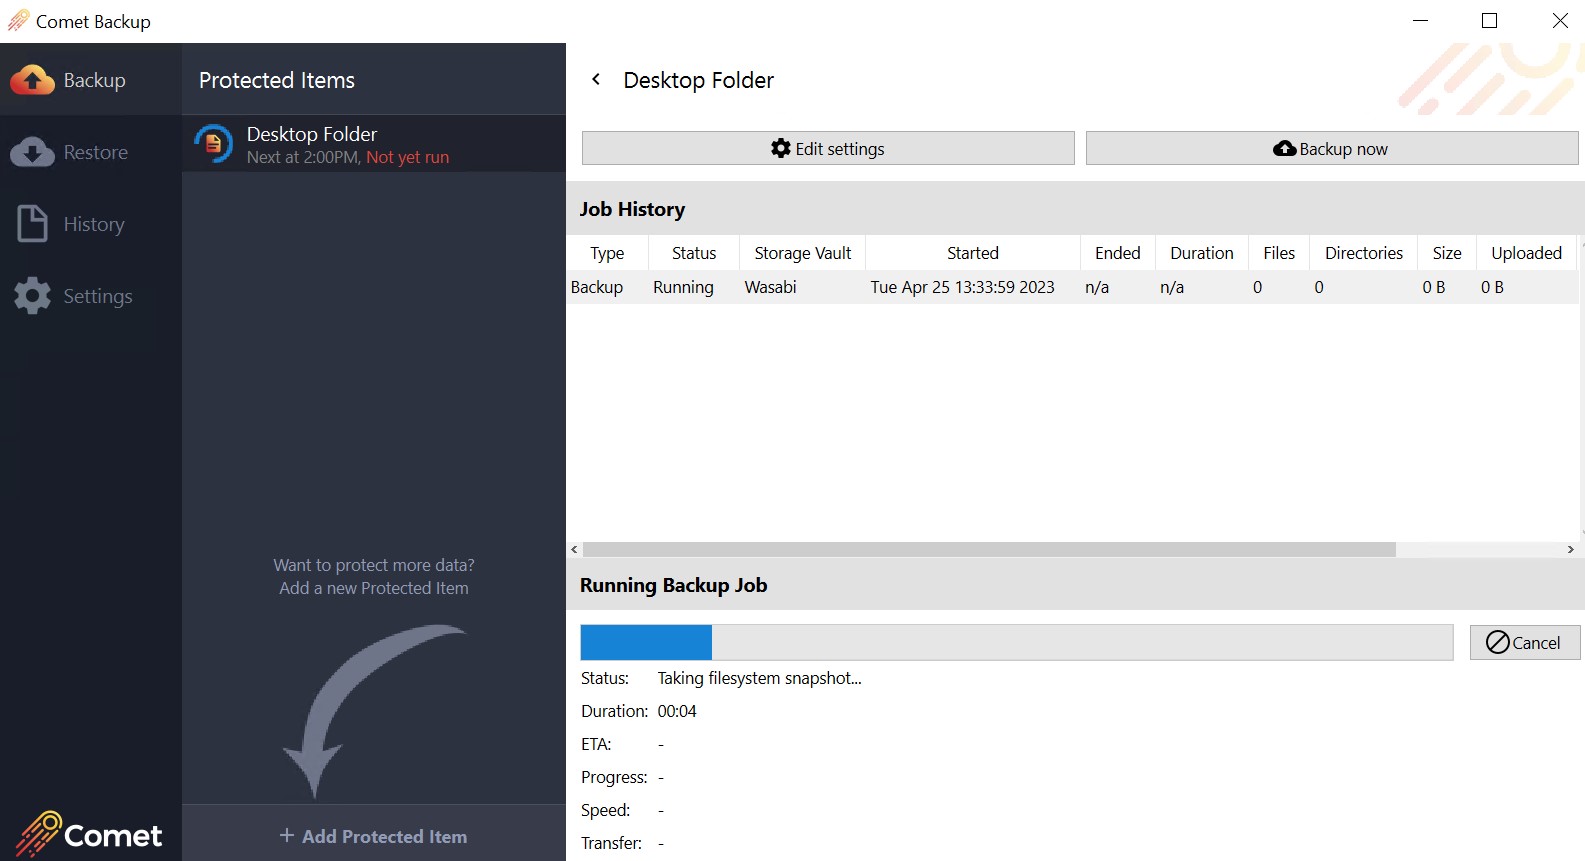This screenshot has height=861, width=1585.
Task: Click the plus icon beside Add Protected Item
Action: tap(287, 835)
